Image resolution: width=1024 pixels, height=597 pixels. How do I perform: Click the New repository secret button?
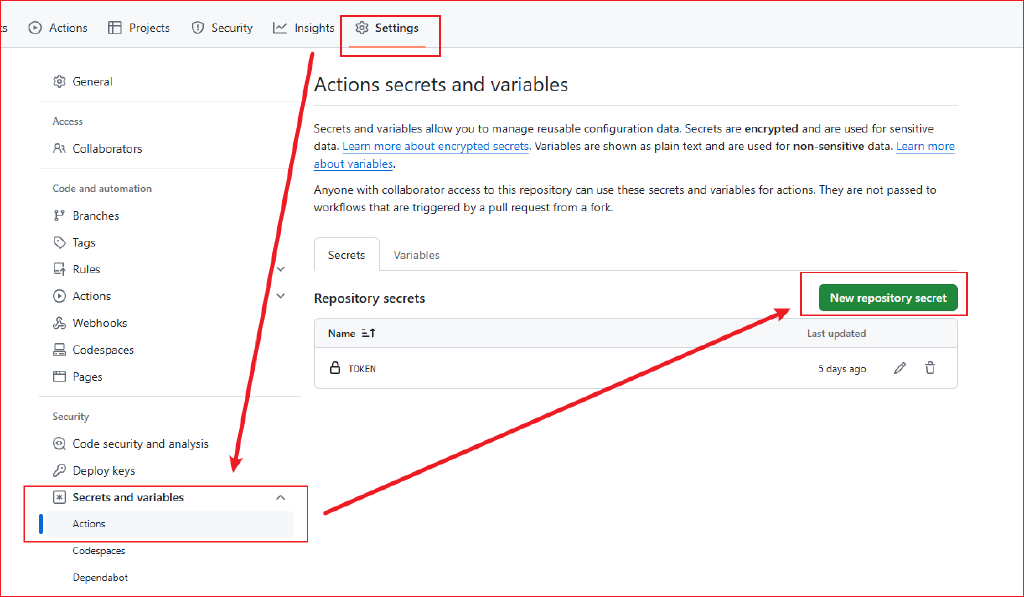[x=887, y=298]
